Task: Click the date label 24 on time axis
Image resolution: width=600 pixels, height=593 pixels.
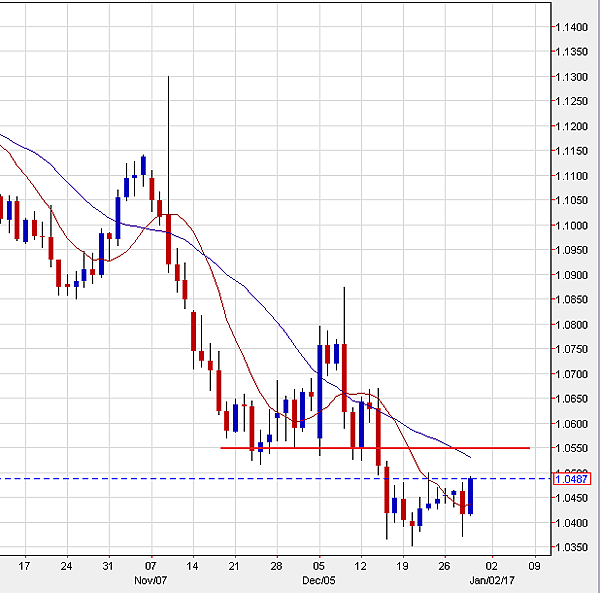Action: click(66, 566)
